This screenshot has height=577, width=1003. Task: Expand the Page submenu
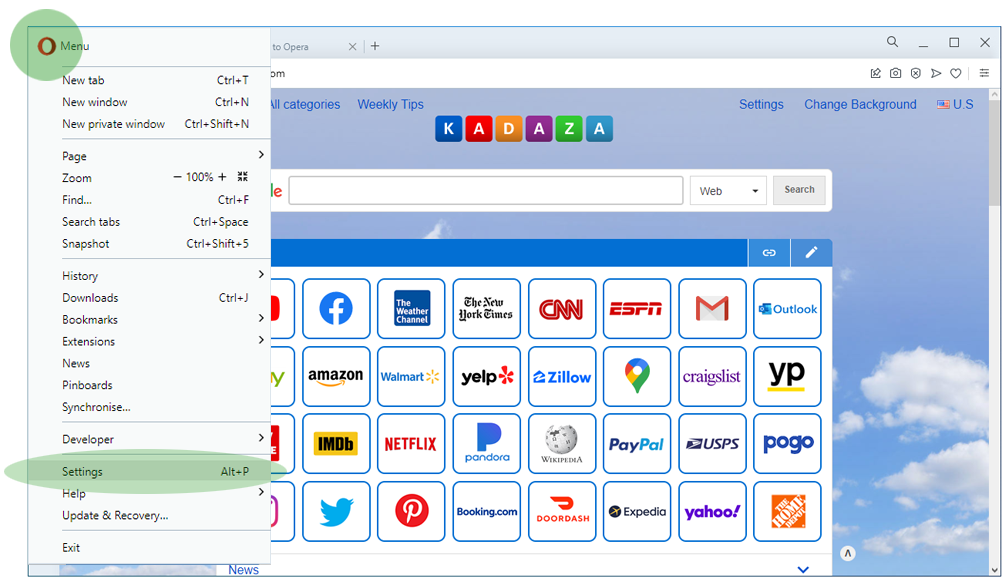(x=261, y=155)
